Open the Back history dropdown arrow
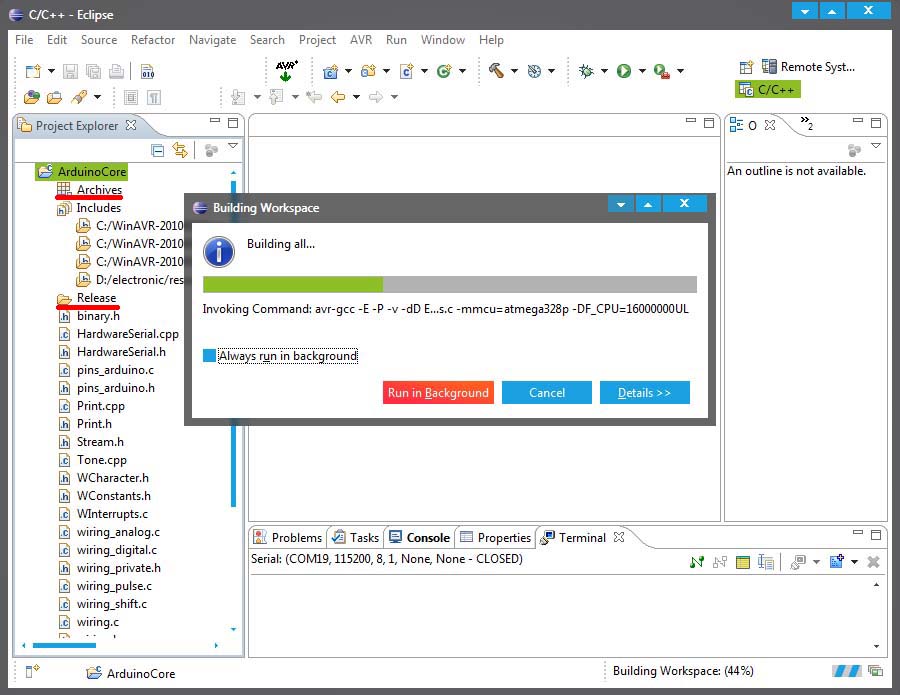The image size is (900, 695). pos(356,97)
